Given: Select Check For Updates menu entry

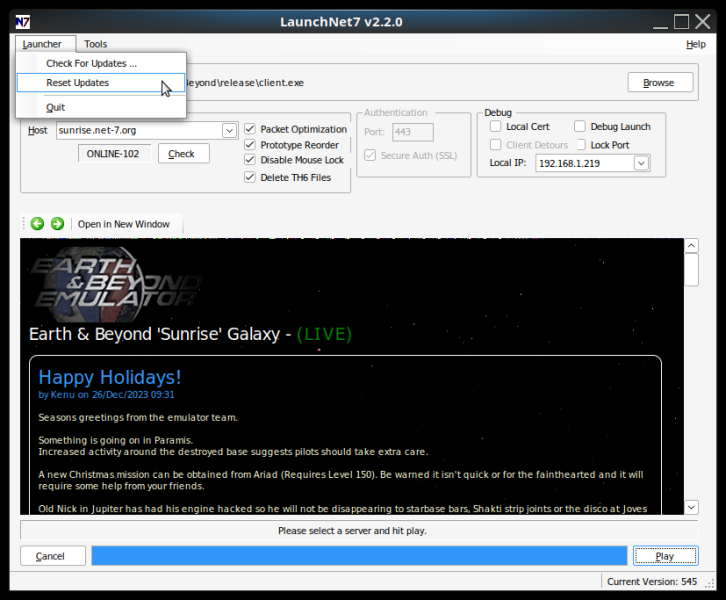Looking at the screenshot, I should pos(101,63).
